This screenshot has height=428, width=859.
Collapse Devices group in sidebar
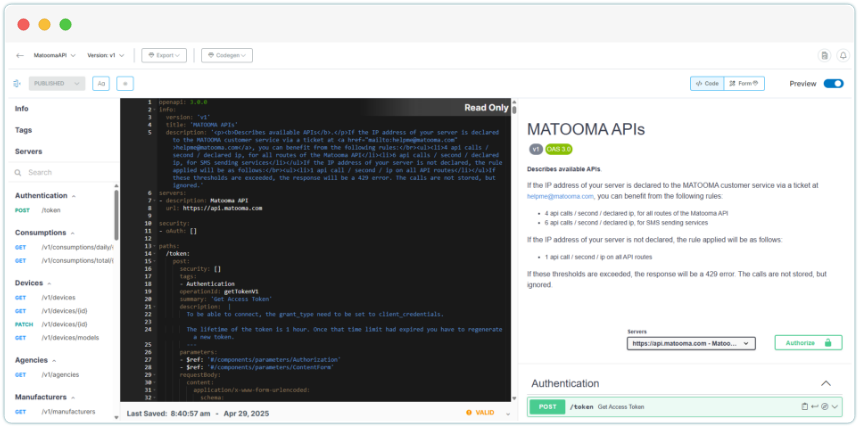pos(49,284)
